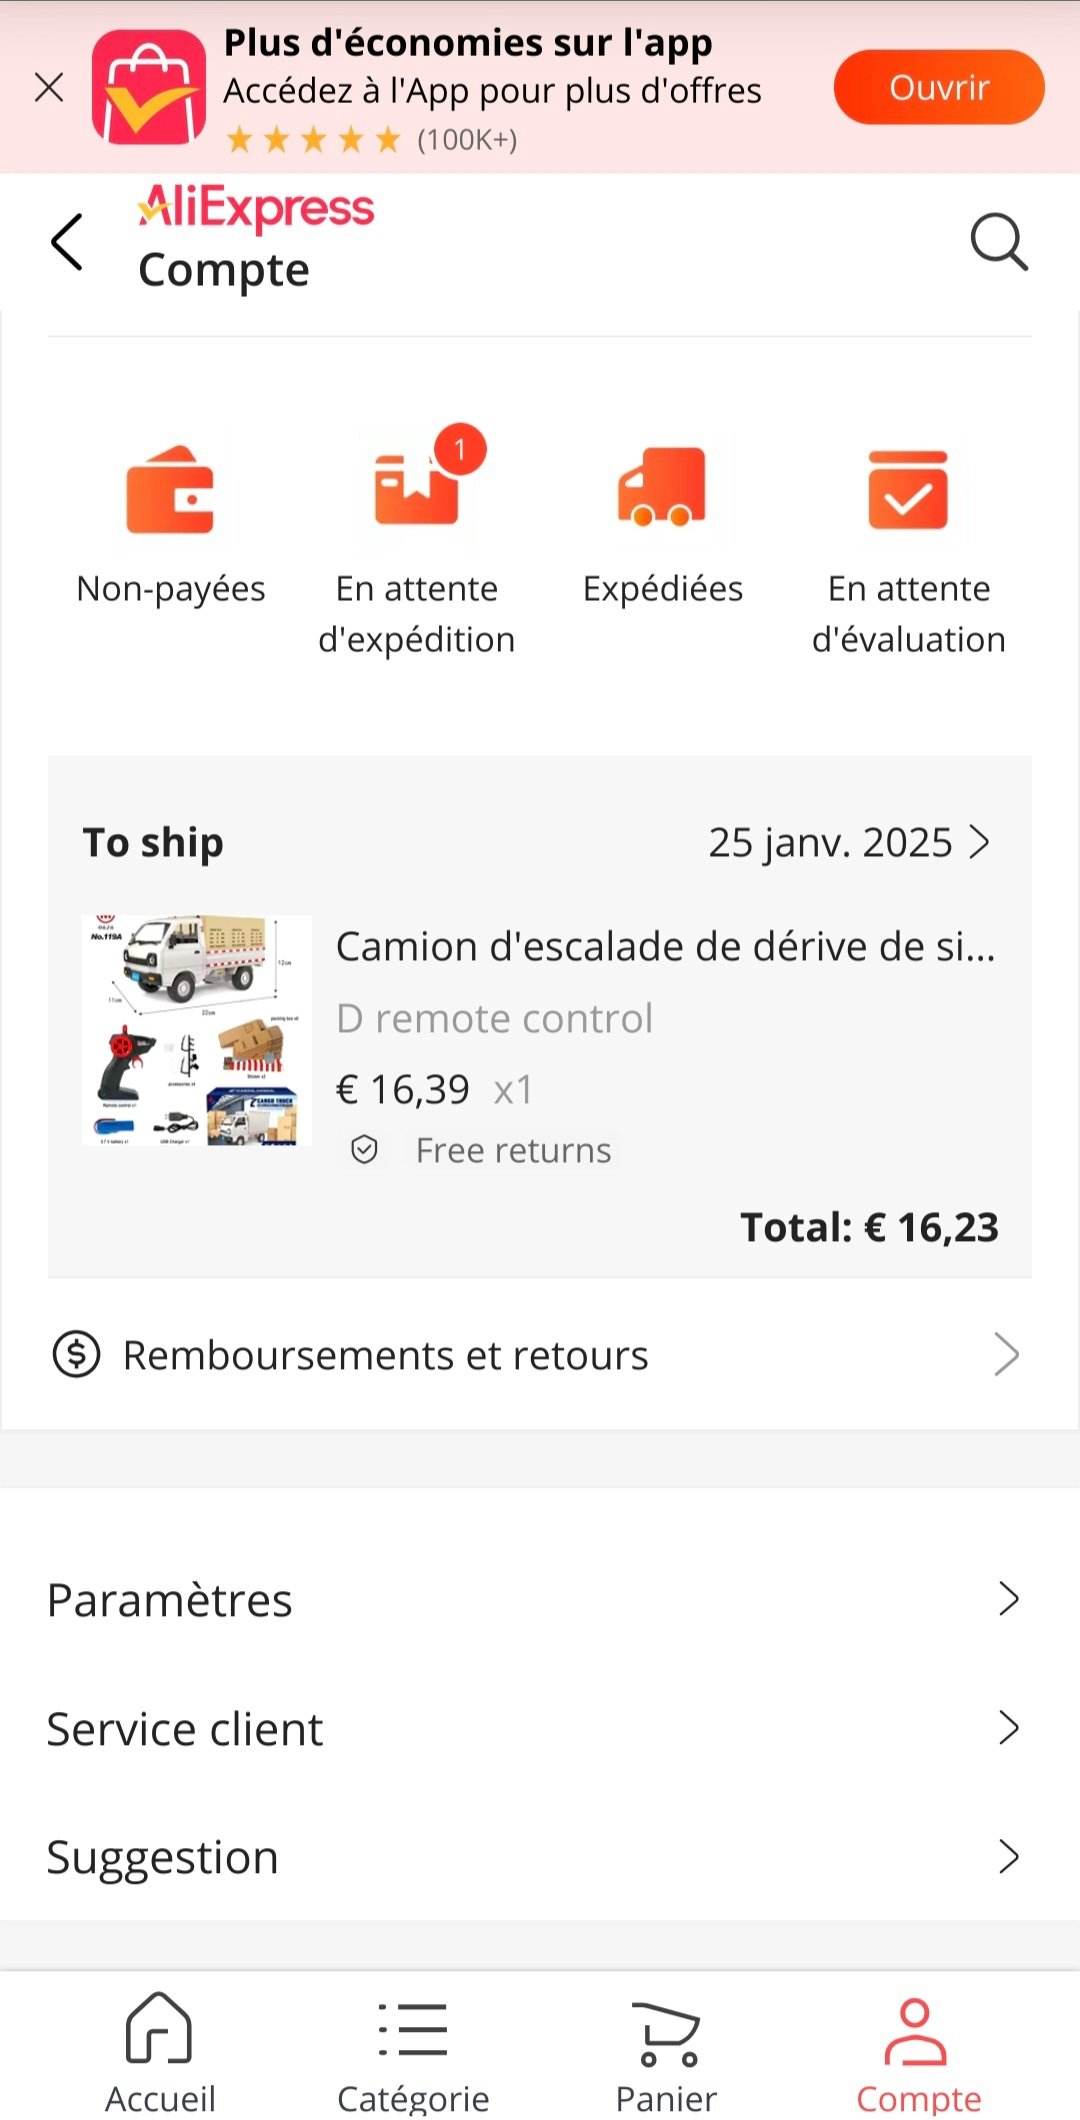1080x2120 pixels.
Task: Tap the search magnifier icon
Action: [x=999, y=242]
